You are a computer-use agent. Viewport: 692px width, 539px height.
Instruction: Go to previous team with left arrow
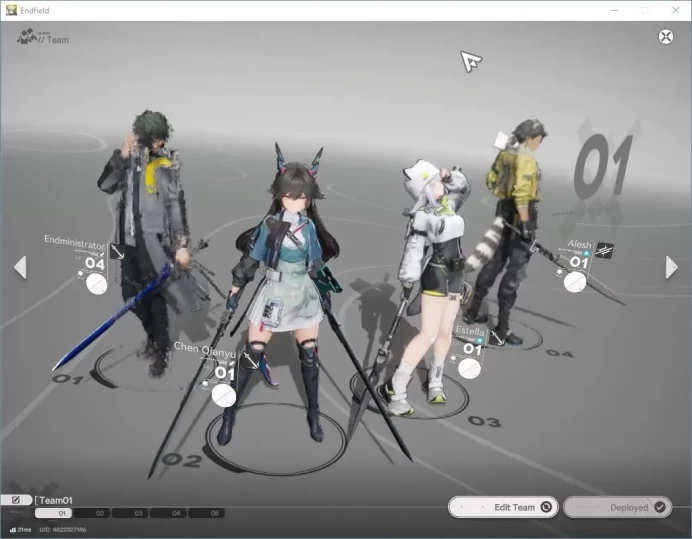20,267
